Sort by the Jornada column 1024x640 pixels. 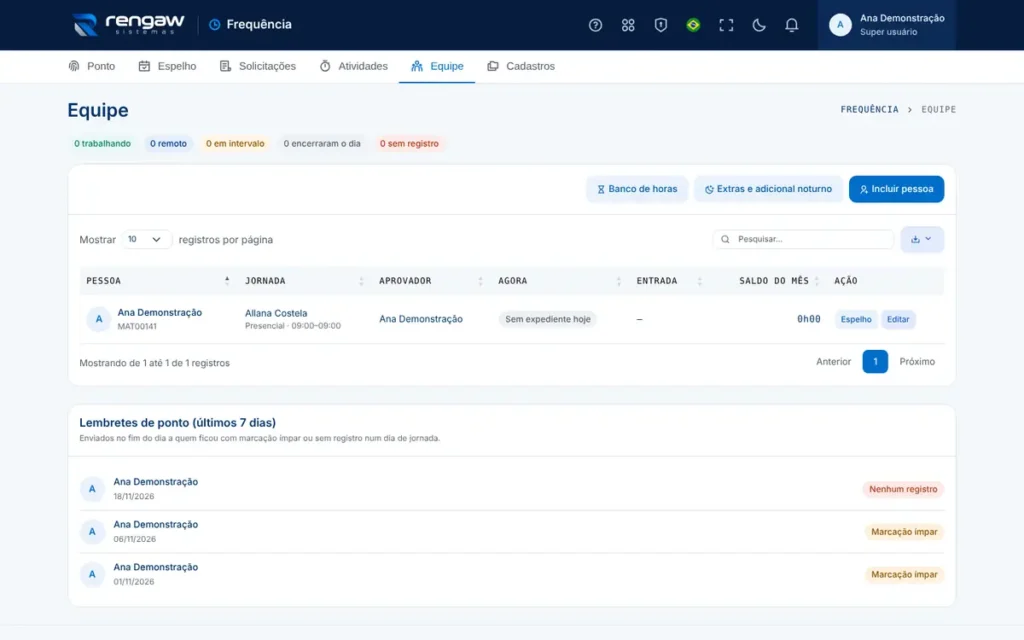pyautogui.click(x=304, y=281)
